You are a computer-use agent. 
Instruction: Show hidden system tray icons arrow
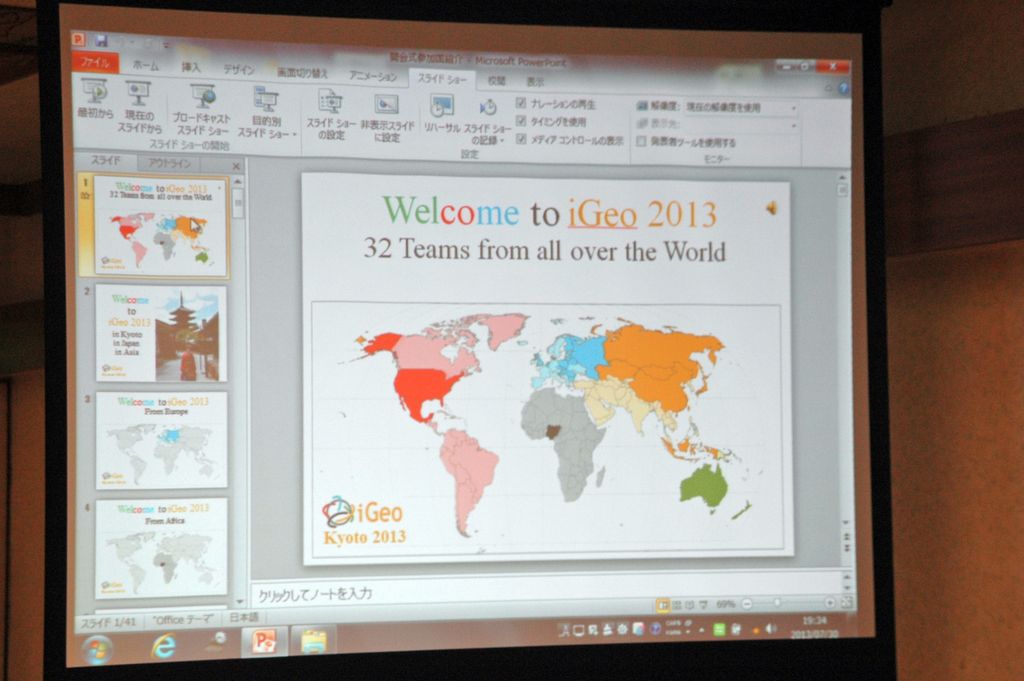(701, 631)
